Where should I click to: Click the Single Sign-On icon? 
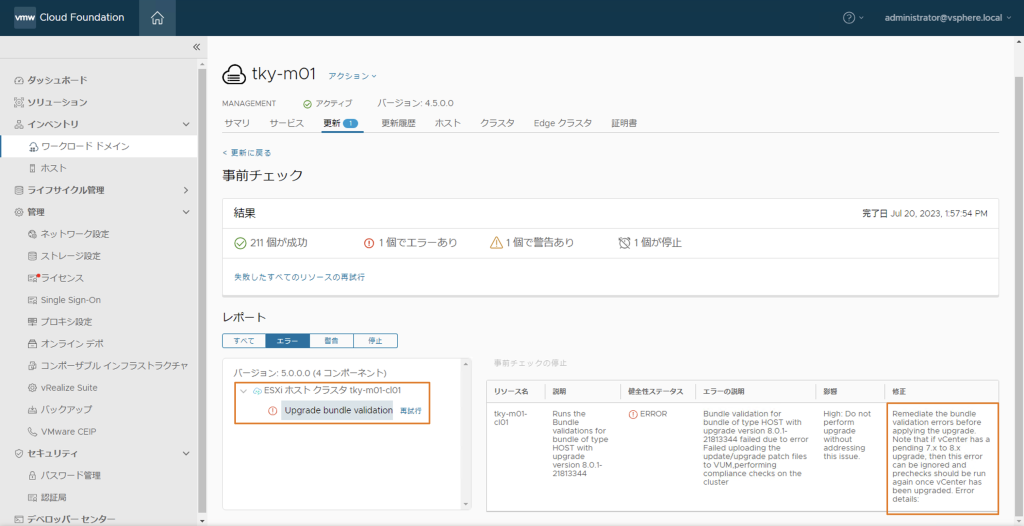(33, 300)
